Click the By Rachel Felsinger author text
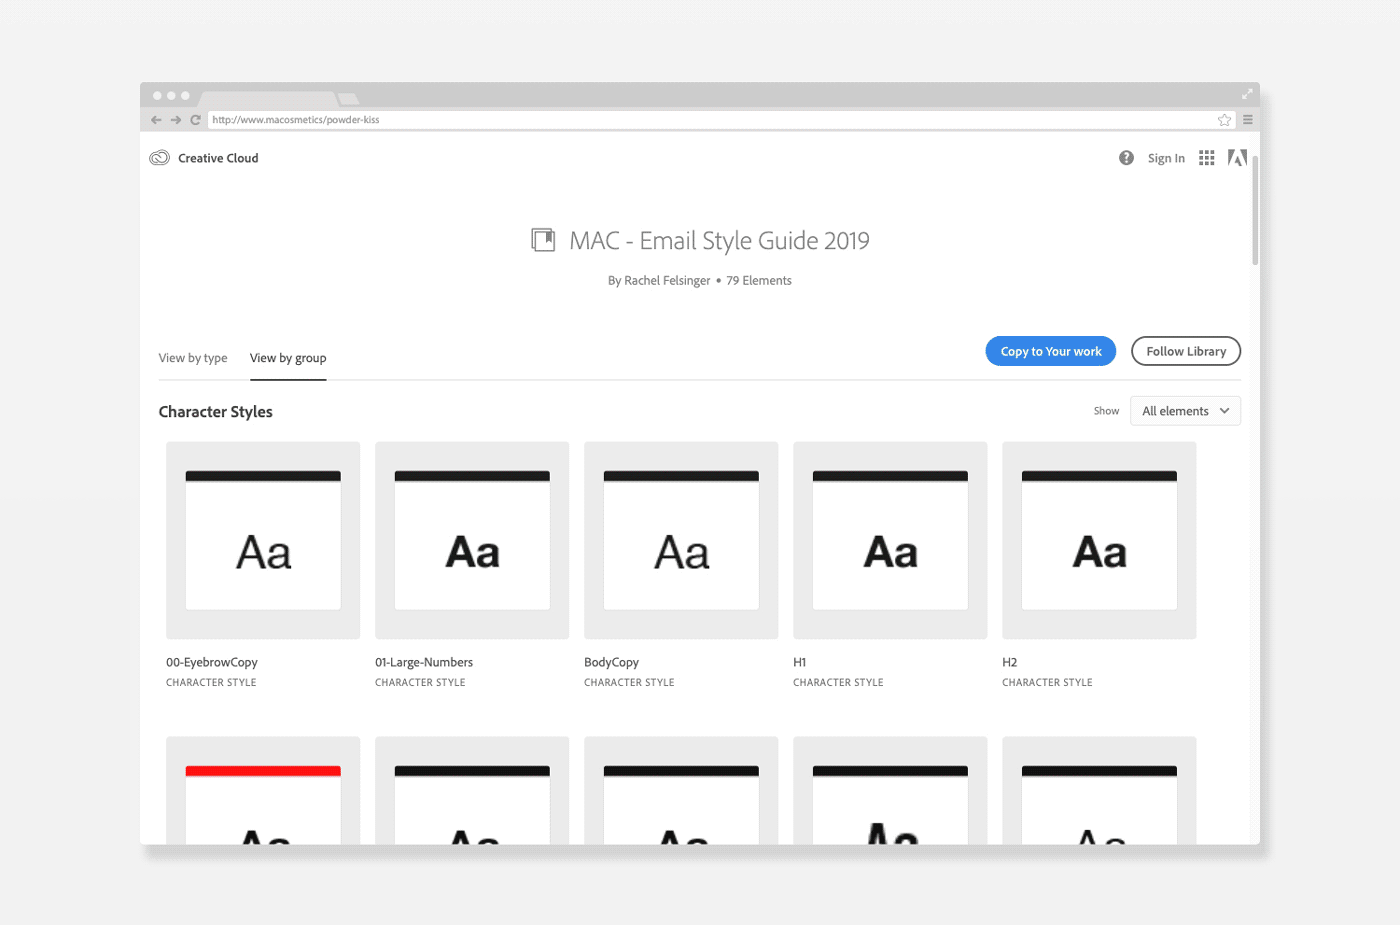The image size is (1400, 925). 659,281
